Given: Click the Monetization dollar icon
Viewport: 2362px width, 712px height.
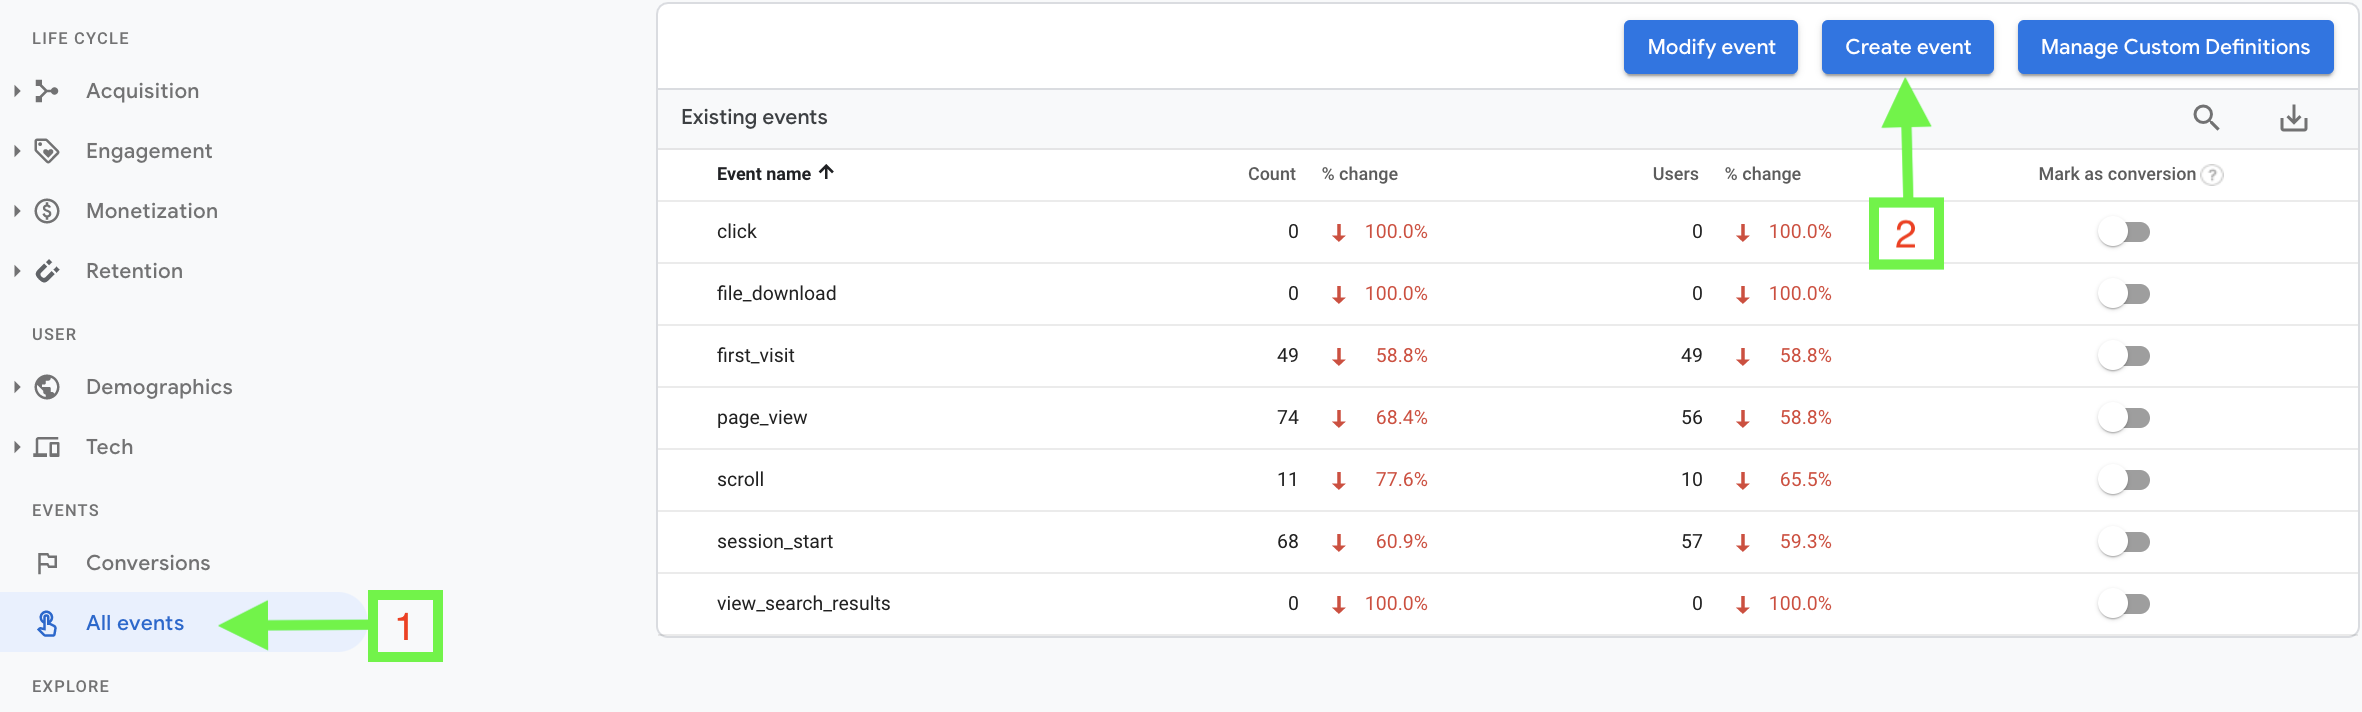Looking at the screenshot, I should [47, 211].
